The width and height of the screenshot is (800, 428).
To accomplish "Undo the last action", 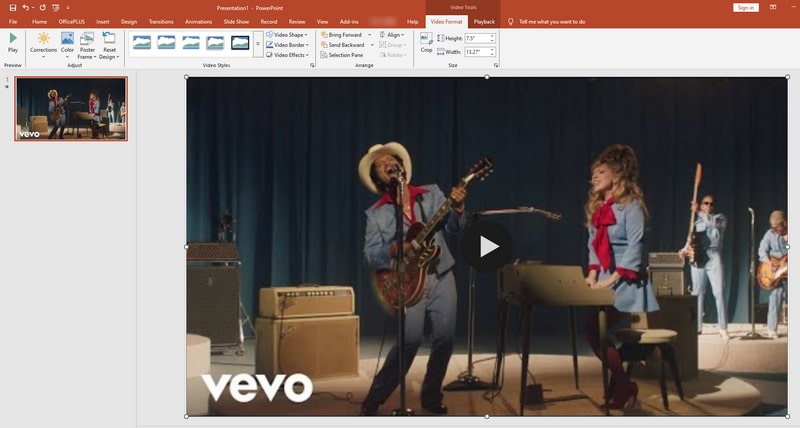I will tap(26, 8).
